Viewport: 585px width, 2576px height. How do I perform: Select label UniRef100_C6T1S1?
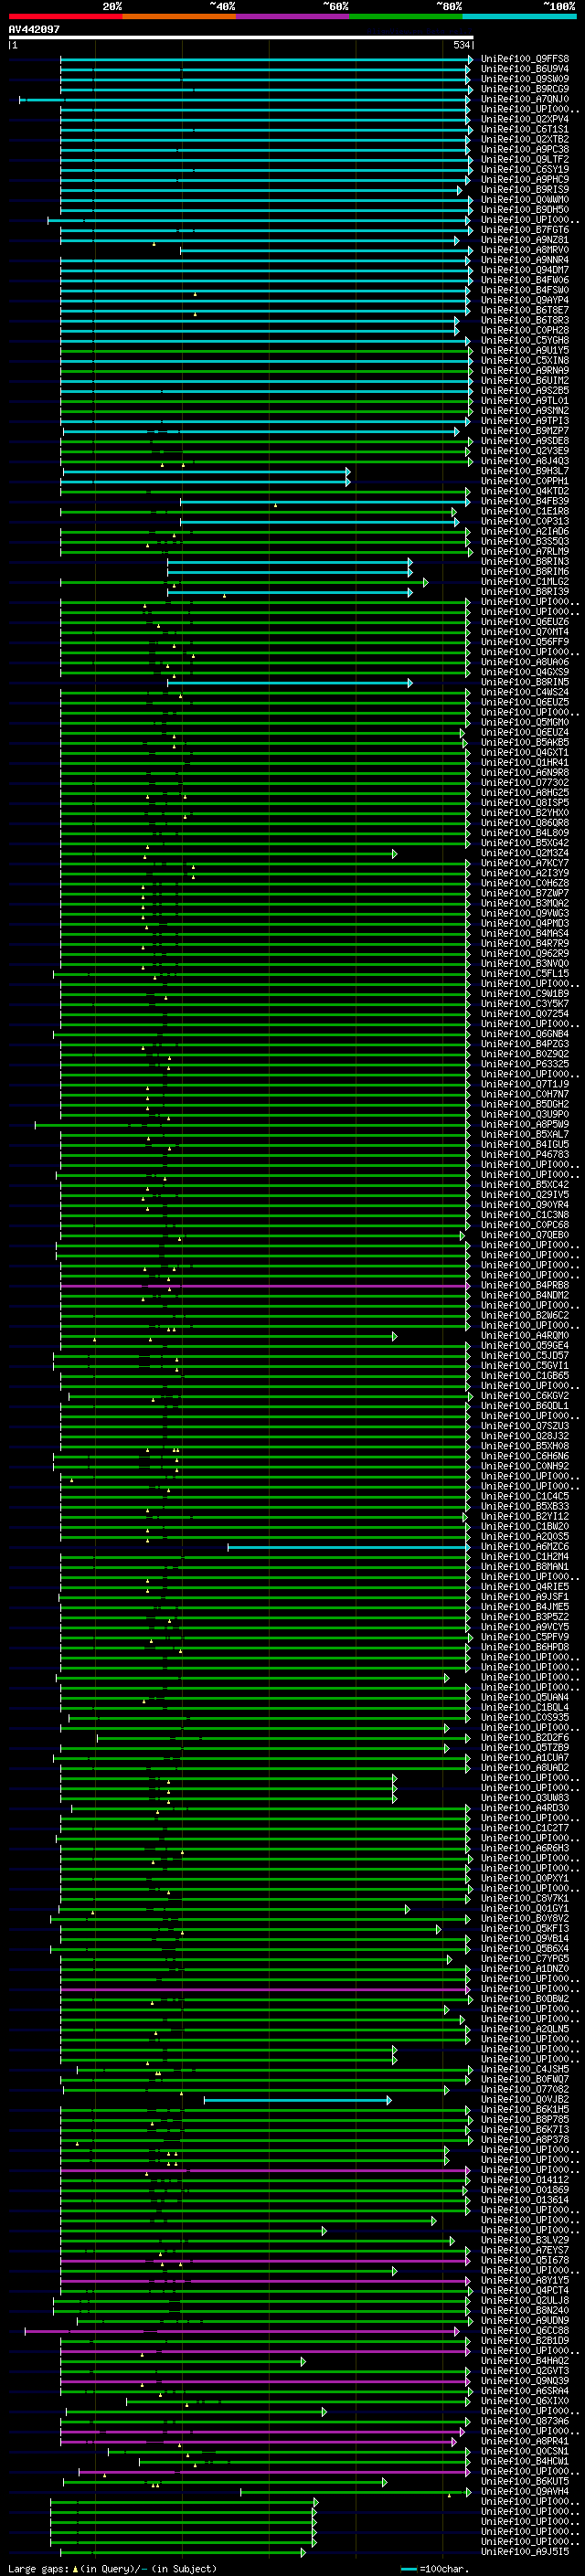pos(525,129)
